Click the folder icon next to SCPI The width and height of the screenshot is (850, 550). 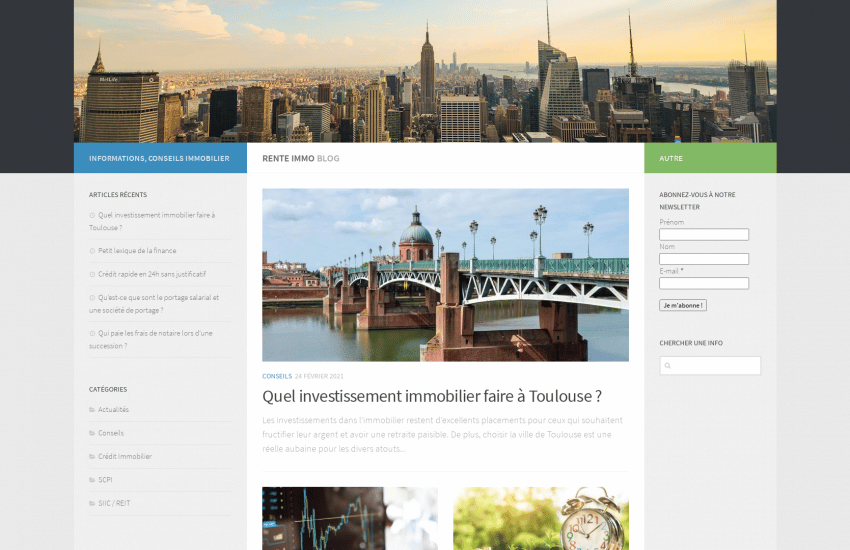(x=92, y=479)
